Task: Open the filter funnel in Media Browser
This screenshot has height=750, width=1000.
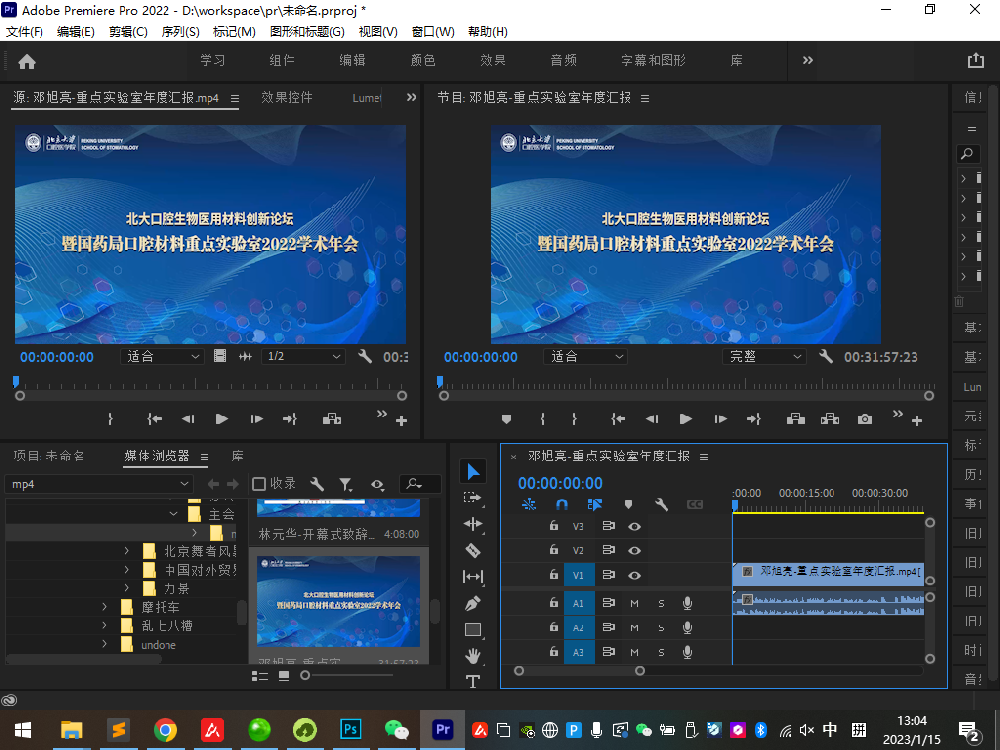Action: pyautogui.click(x=346, y=485)
